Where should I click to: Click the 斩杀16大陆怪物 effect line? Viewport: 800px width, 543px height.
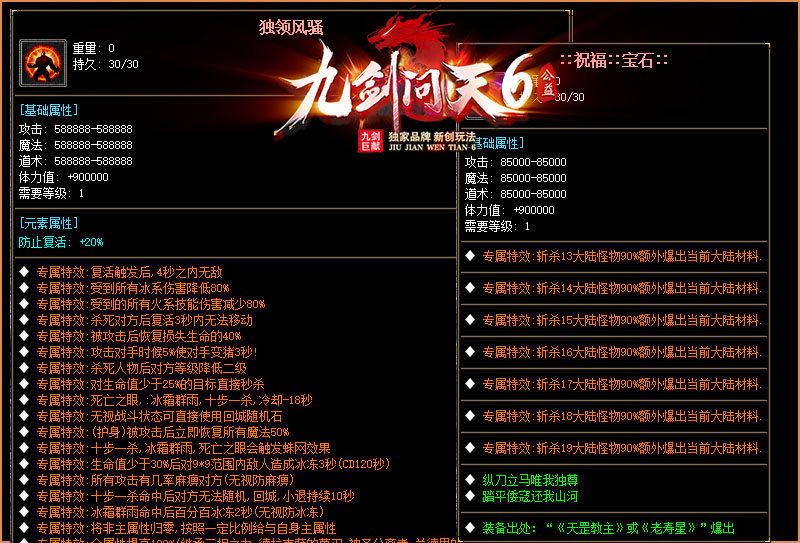(x=621, y=352)
